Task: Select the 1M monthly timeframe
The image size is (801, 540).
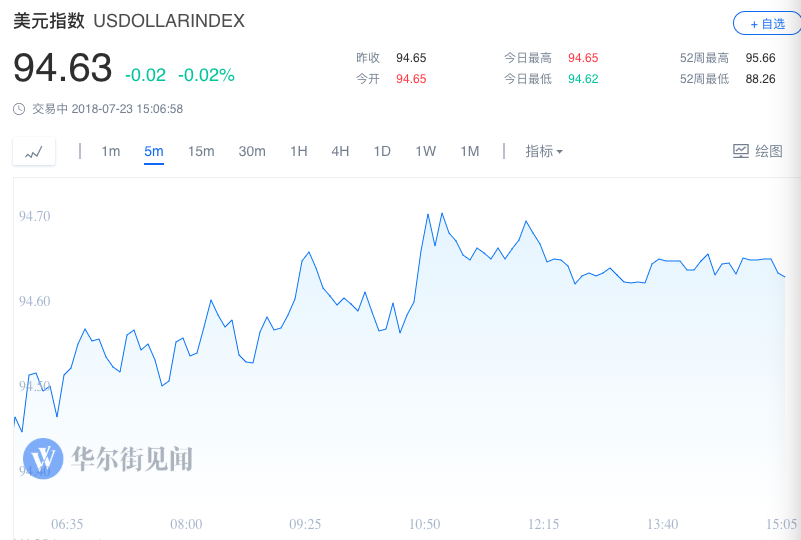Action: click(469, 152)
